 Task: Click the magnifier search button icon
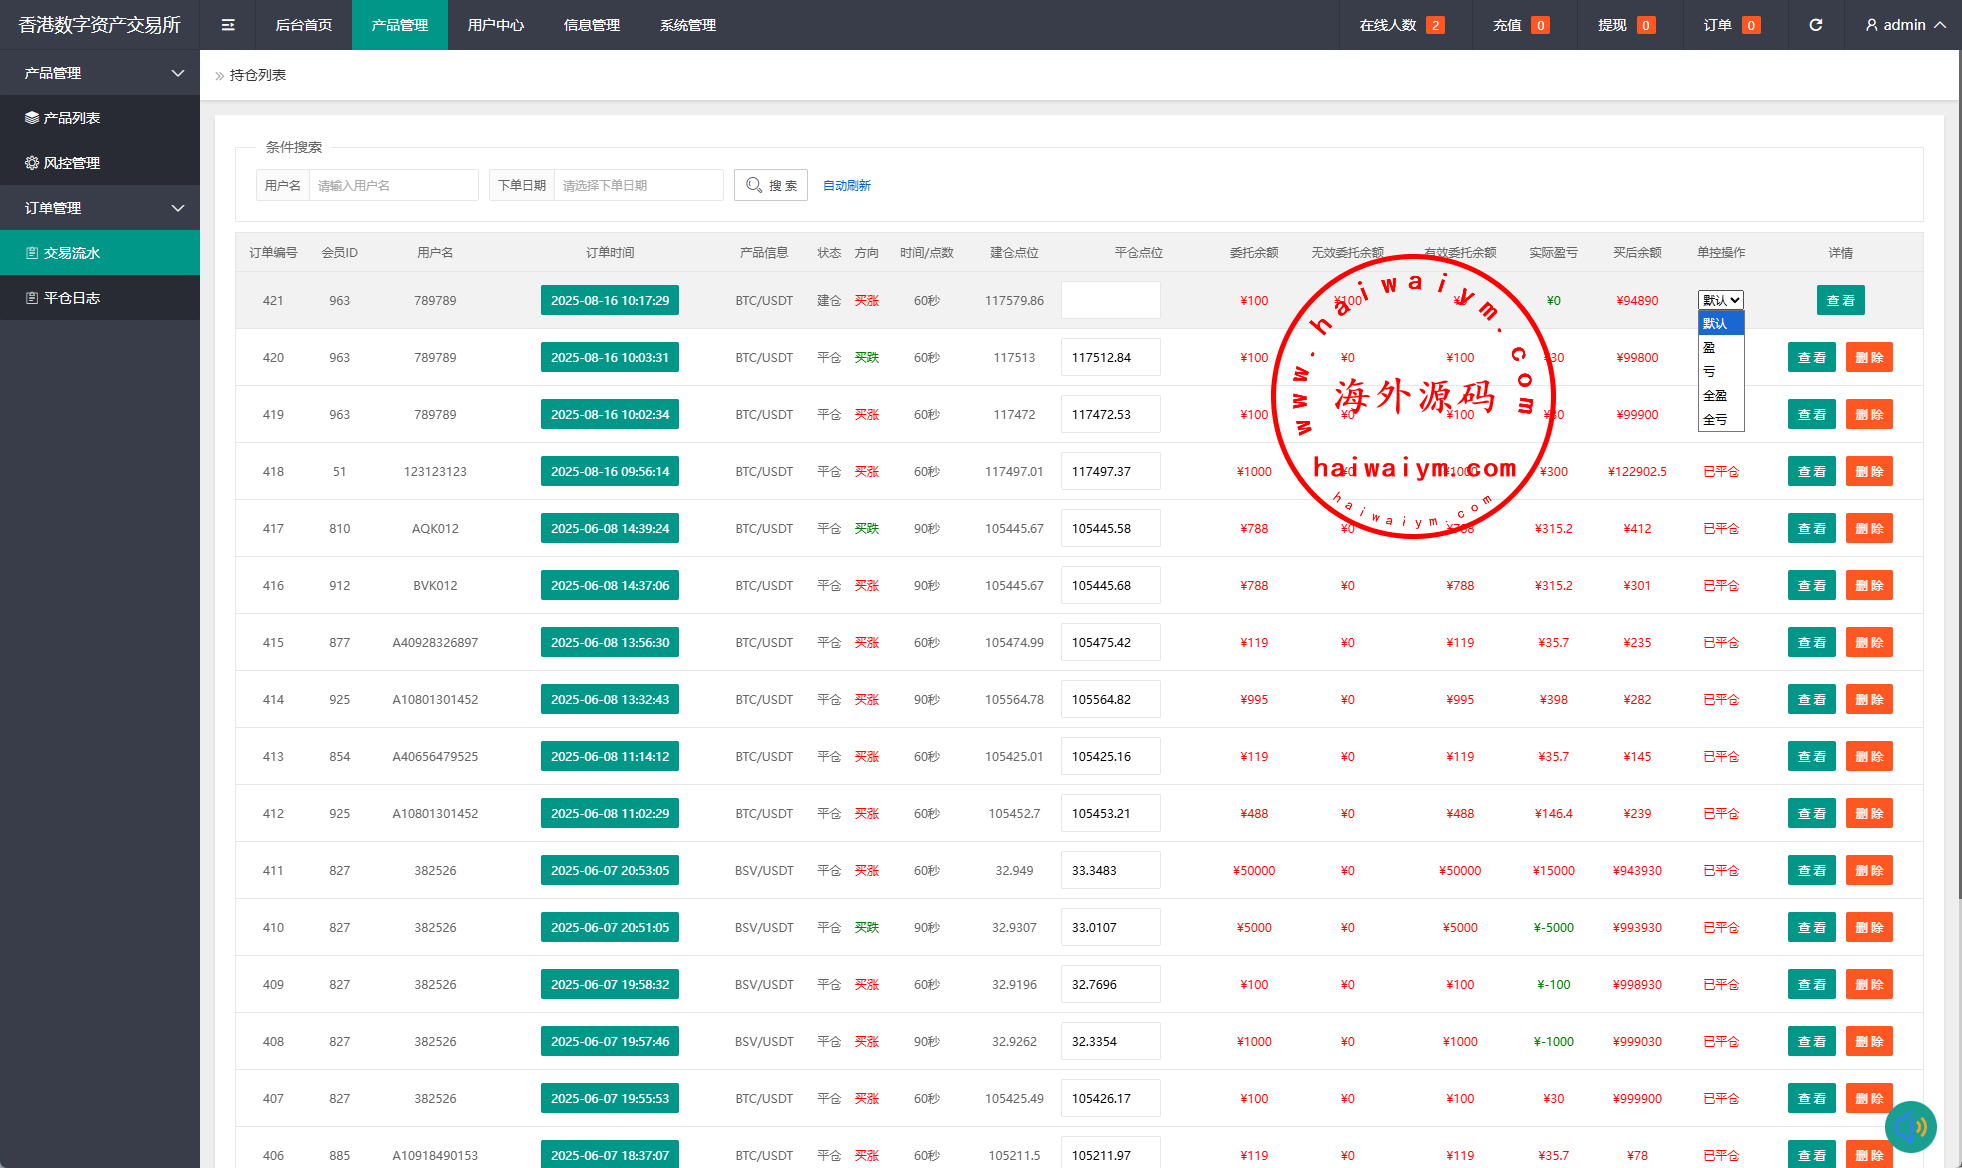click(x=754, y=185)
